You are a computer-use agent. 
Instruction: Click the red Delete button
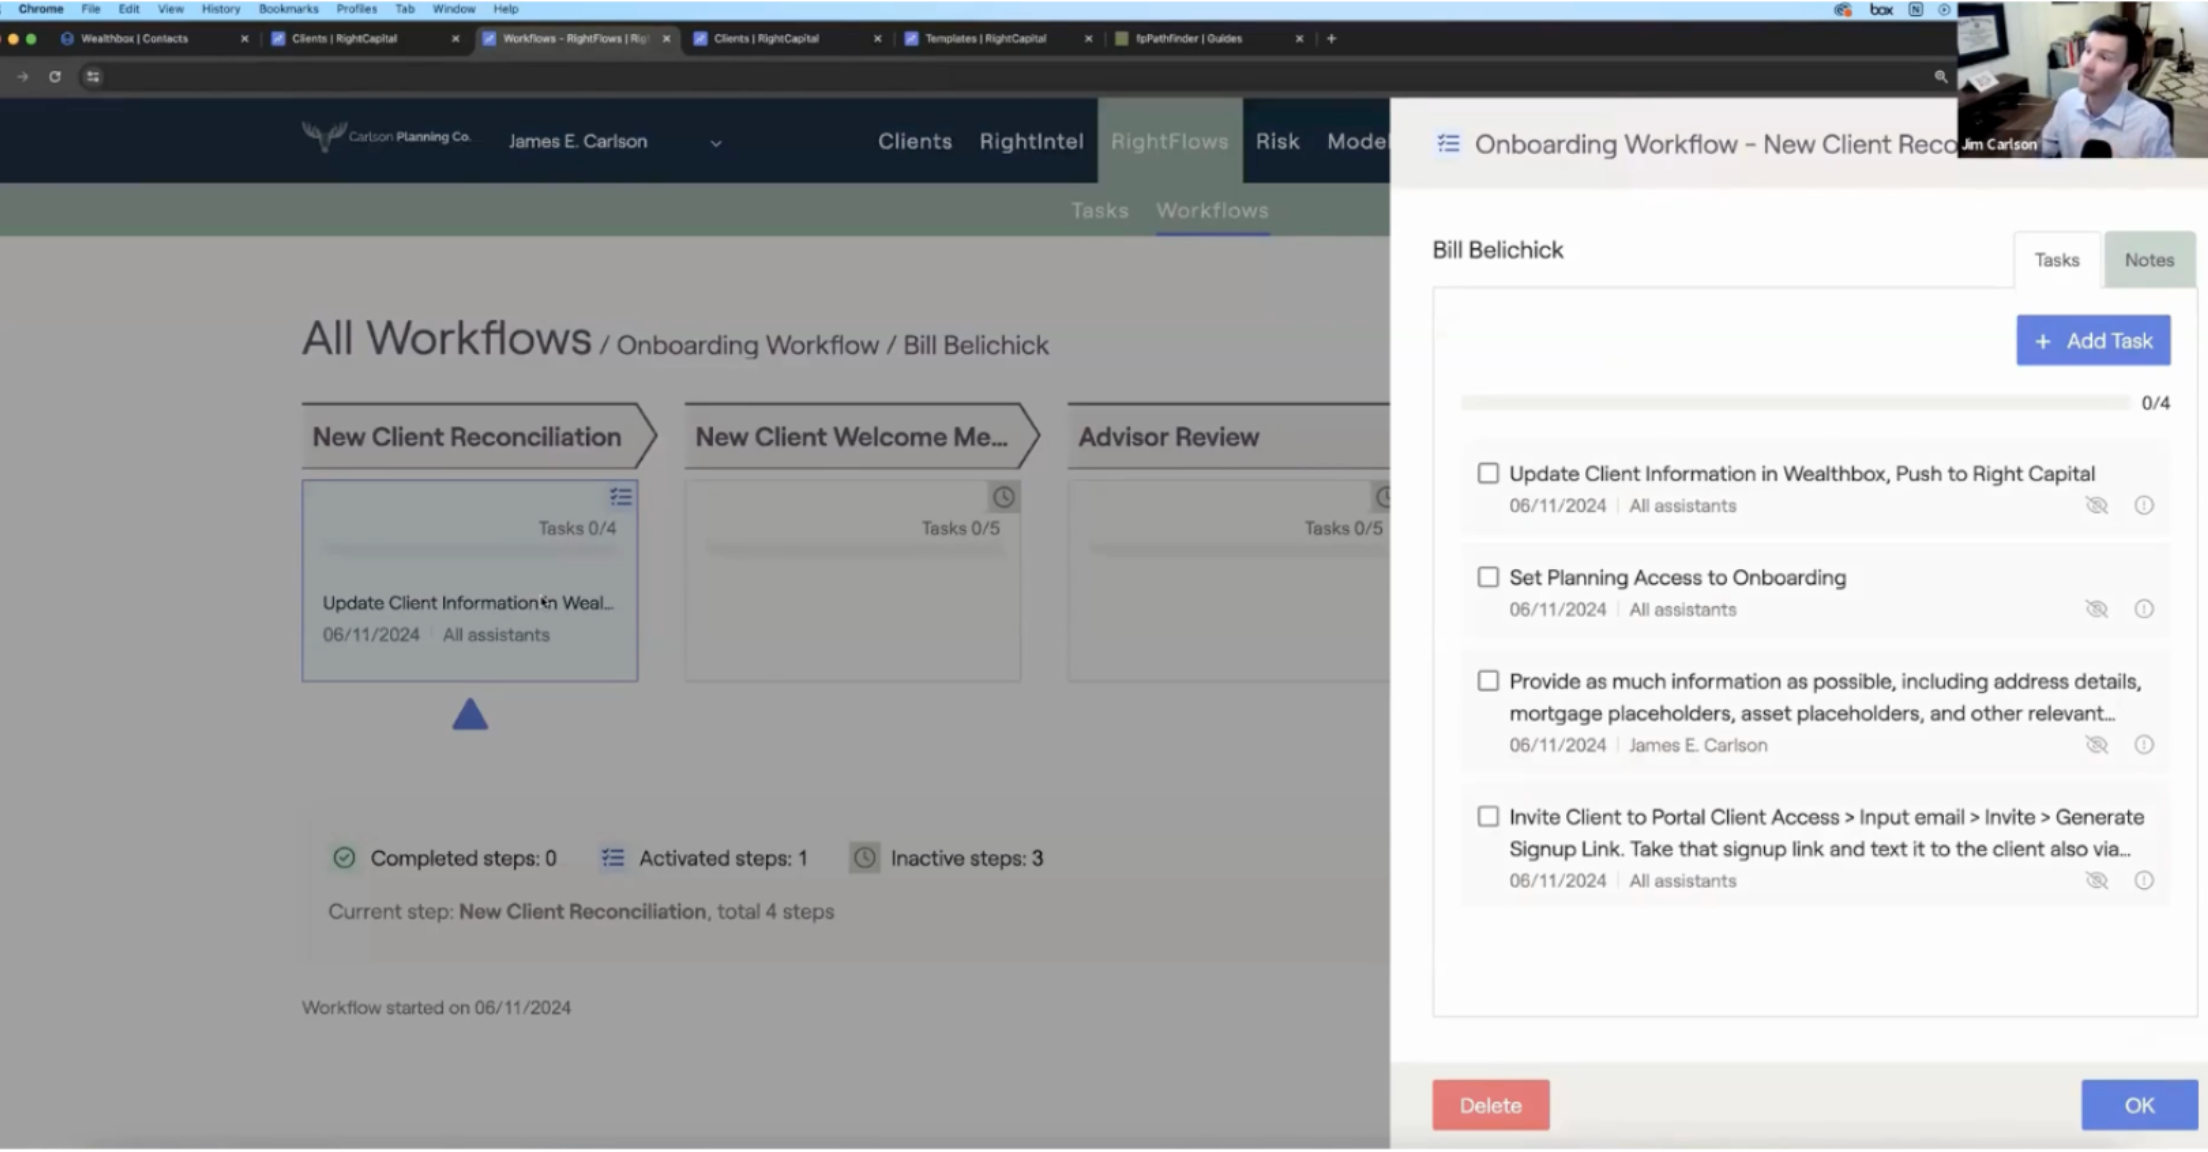pyautogui.click(x=1490, y=1105)
